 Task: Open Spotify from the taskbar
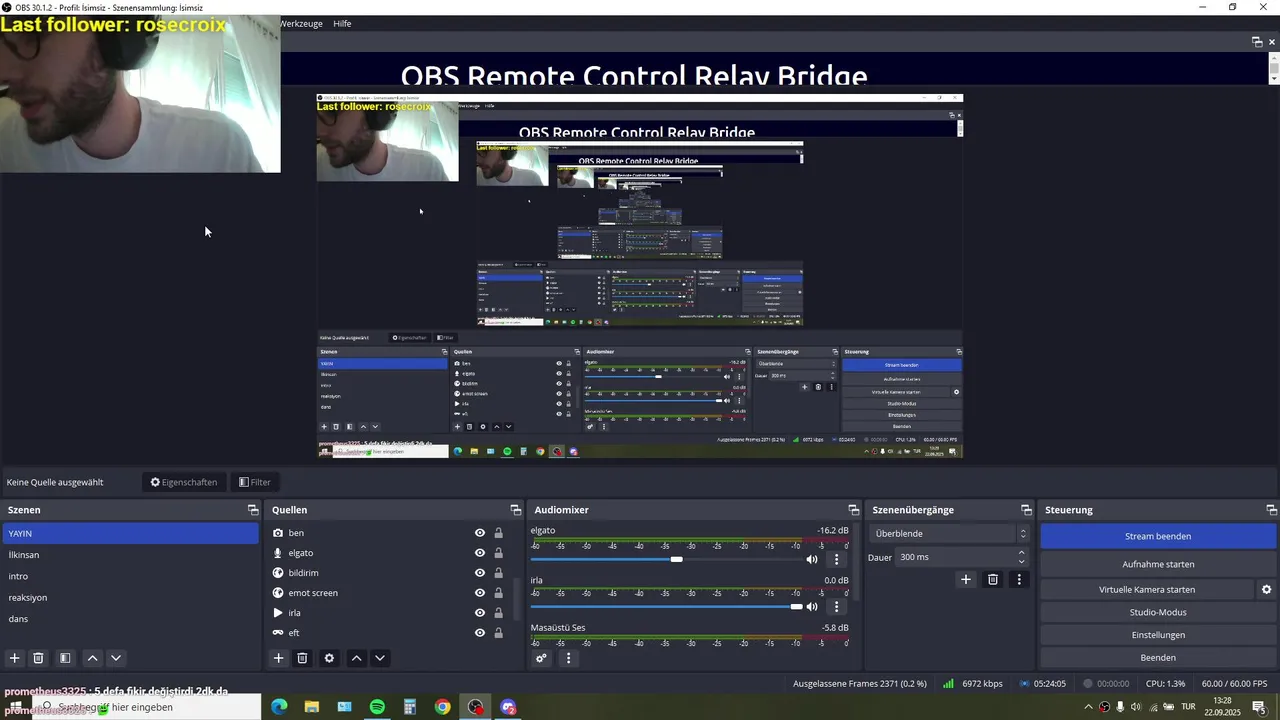coord(377,707)
